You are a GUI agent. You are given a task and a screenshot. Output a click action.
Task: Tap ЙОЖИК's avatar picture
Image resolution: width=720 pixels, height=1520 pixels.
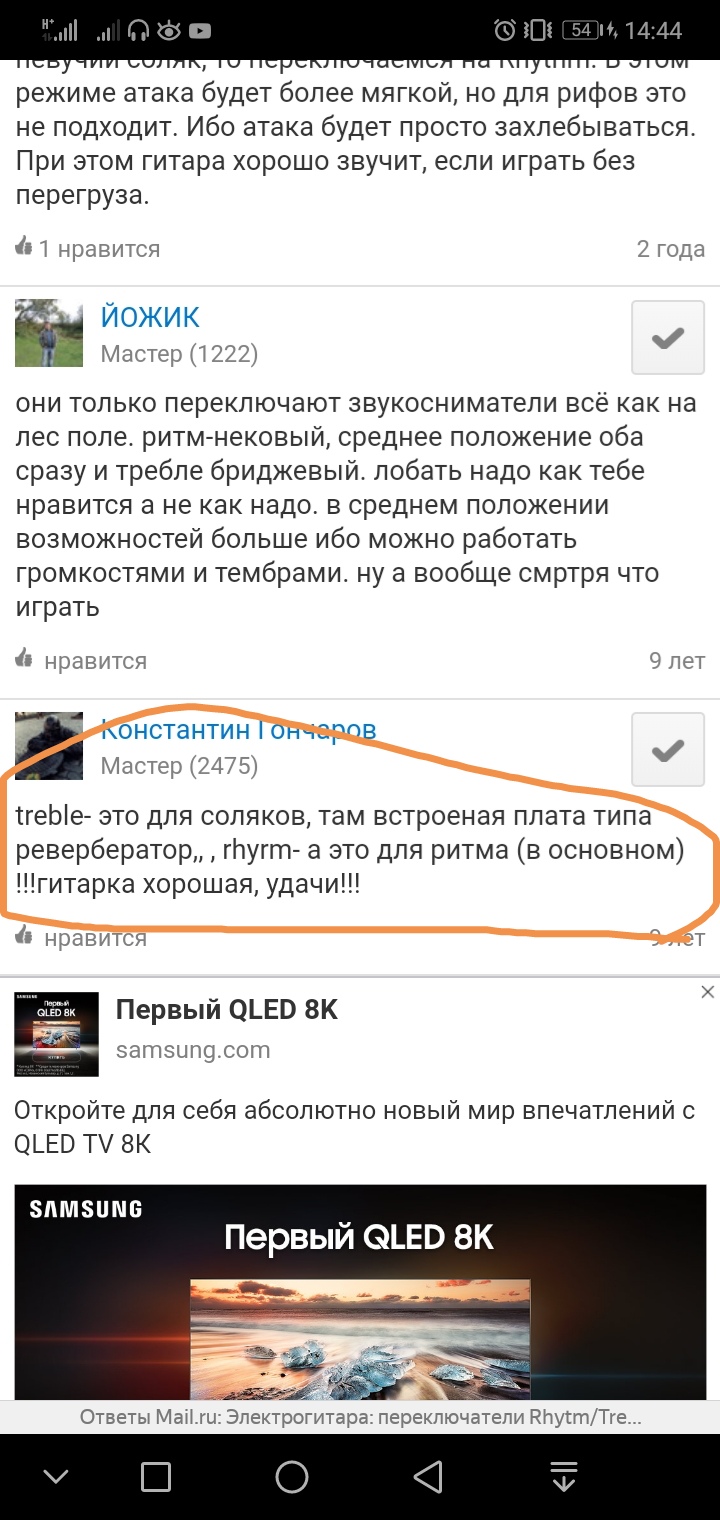pyautogui.click(x=49, y=333)
